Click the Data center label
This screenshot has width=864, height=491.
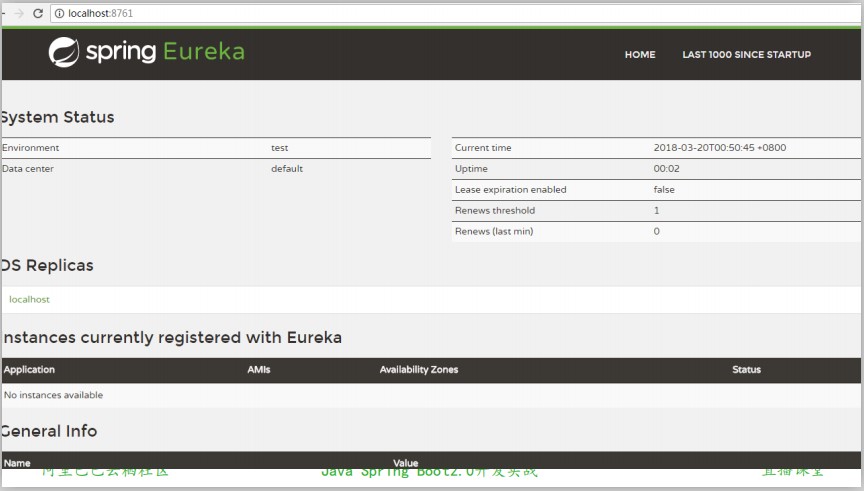pyautogui.click(x=28, y=169)
